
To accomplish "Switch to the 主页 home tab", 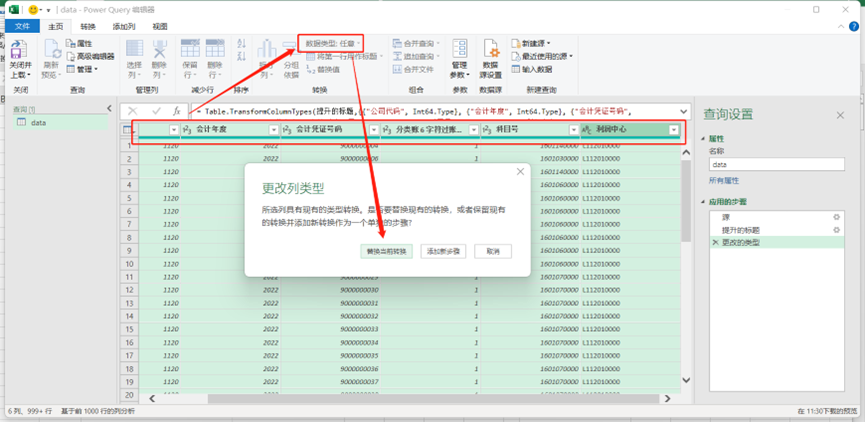I will [56, 26].
